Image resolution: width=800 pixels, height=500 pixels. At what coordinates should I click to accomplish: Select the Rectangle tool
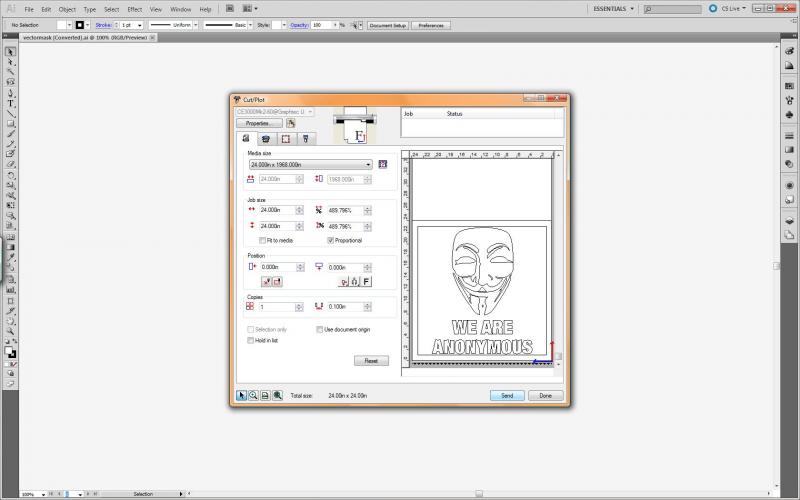(x=10, y=123)
